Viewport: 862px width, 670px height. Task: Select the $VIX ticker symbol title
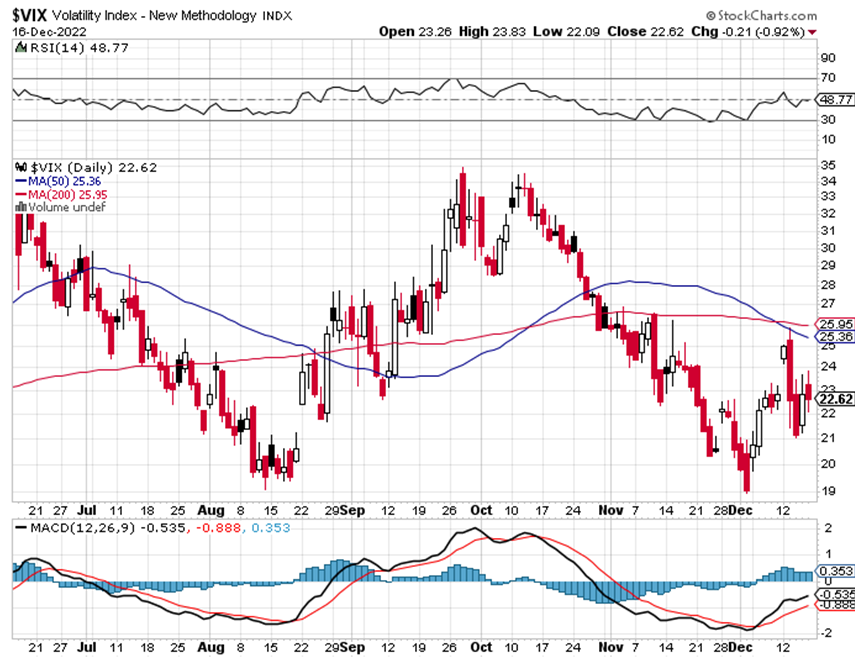[33, 15]
